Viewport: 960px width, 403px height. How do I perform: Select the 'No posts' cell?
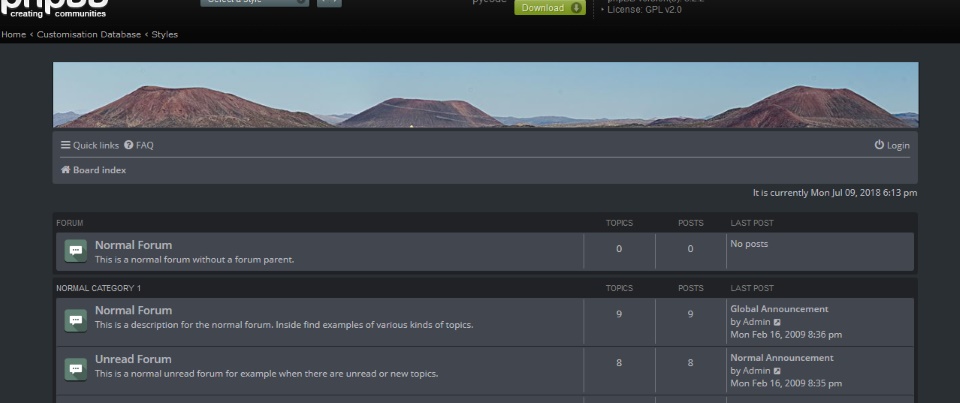click(x=749, y=244)
